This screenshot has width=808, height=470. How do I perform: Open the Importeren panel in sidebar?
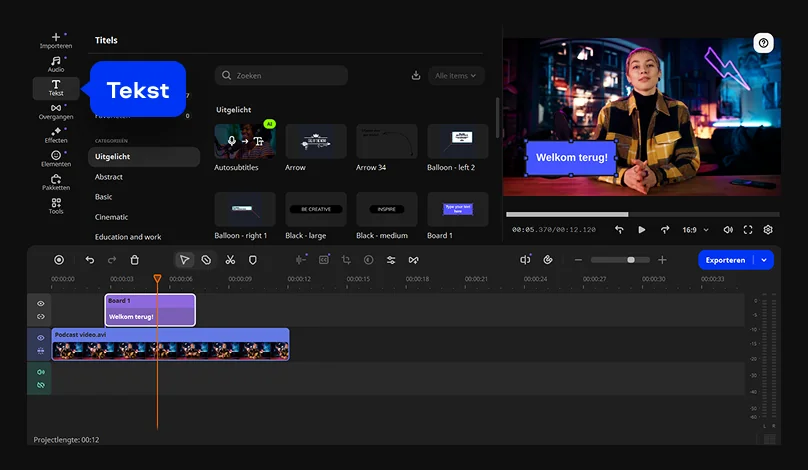coord(55,40)
